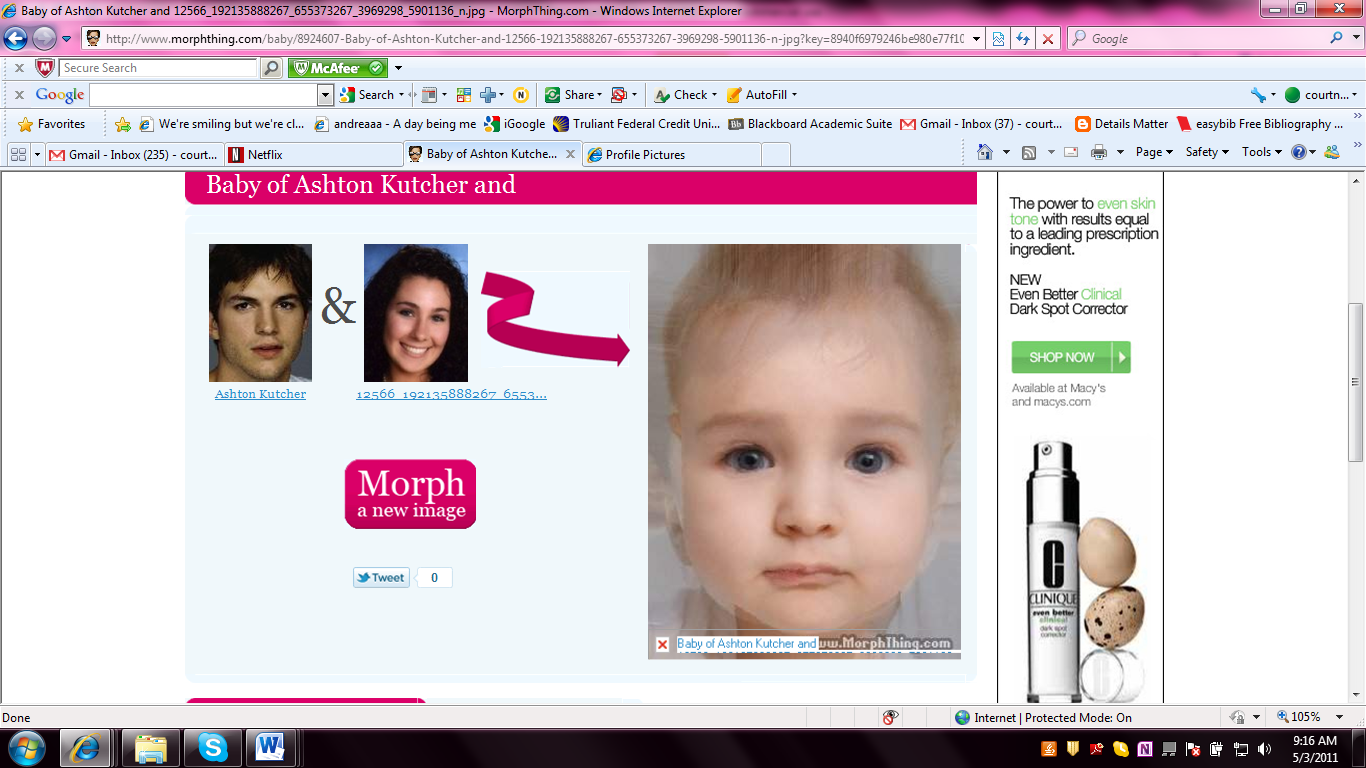The image size is (1366, 768).
Task: Close the McAfee toolbar
Action: tap(19, 68)
